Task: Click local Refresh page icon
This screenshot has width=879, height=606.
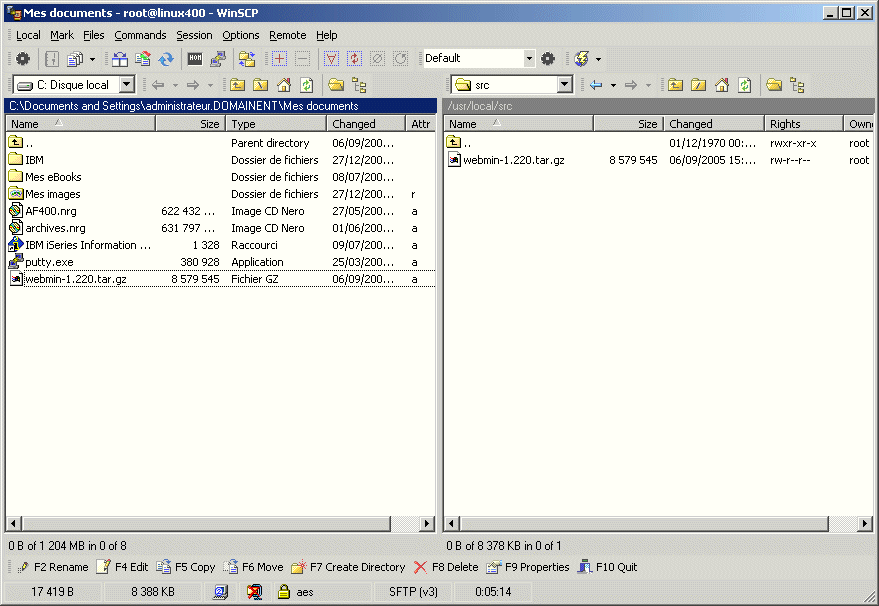Action: click(307, 85)
